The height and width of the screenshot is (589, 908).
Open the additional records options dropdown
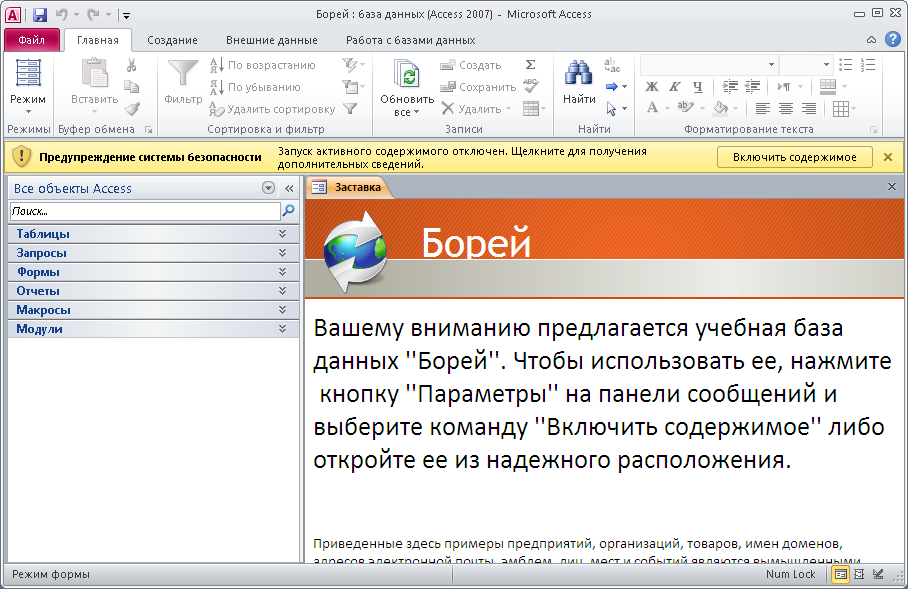pos(534,108)
